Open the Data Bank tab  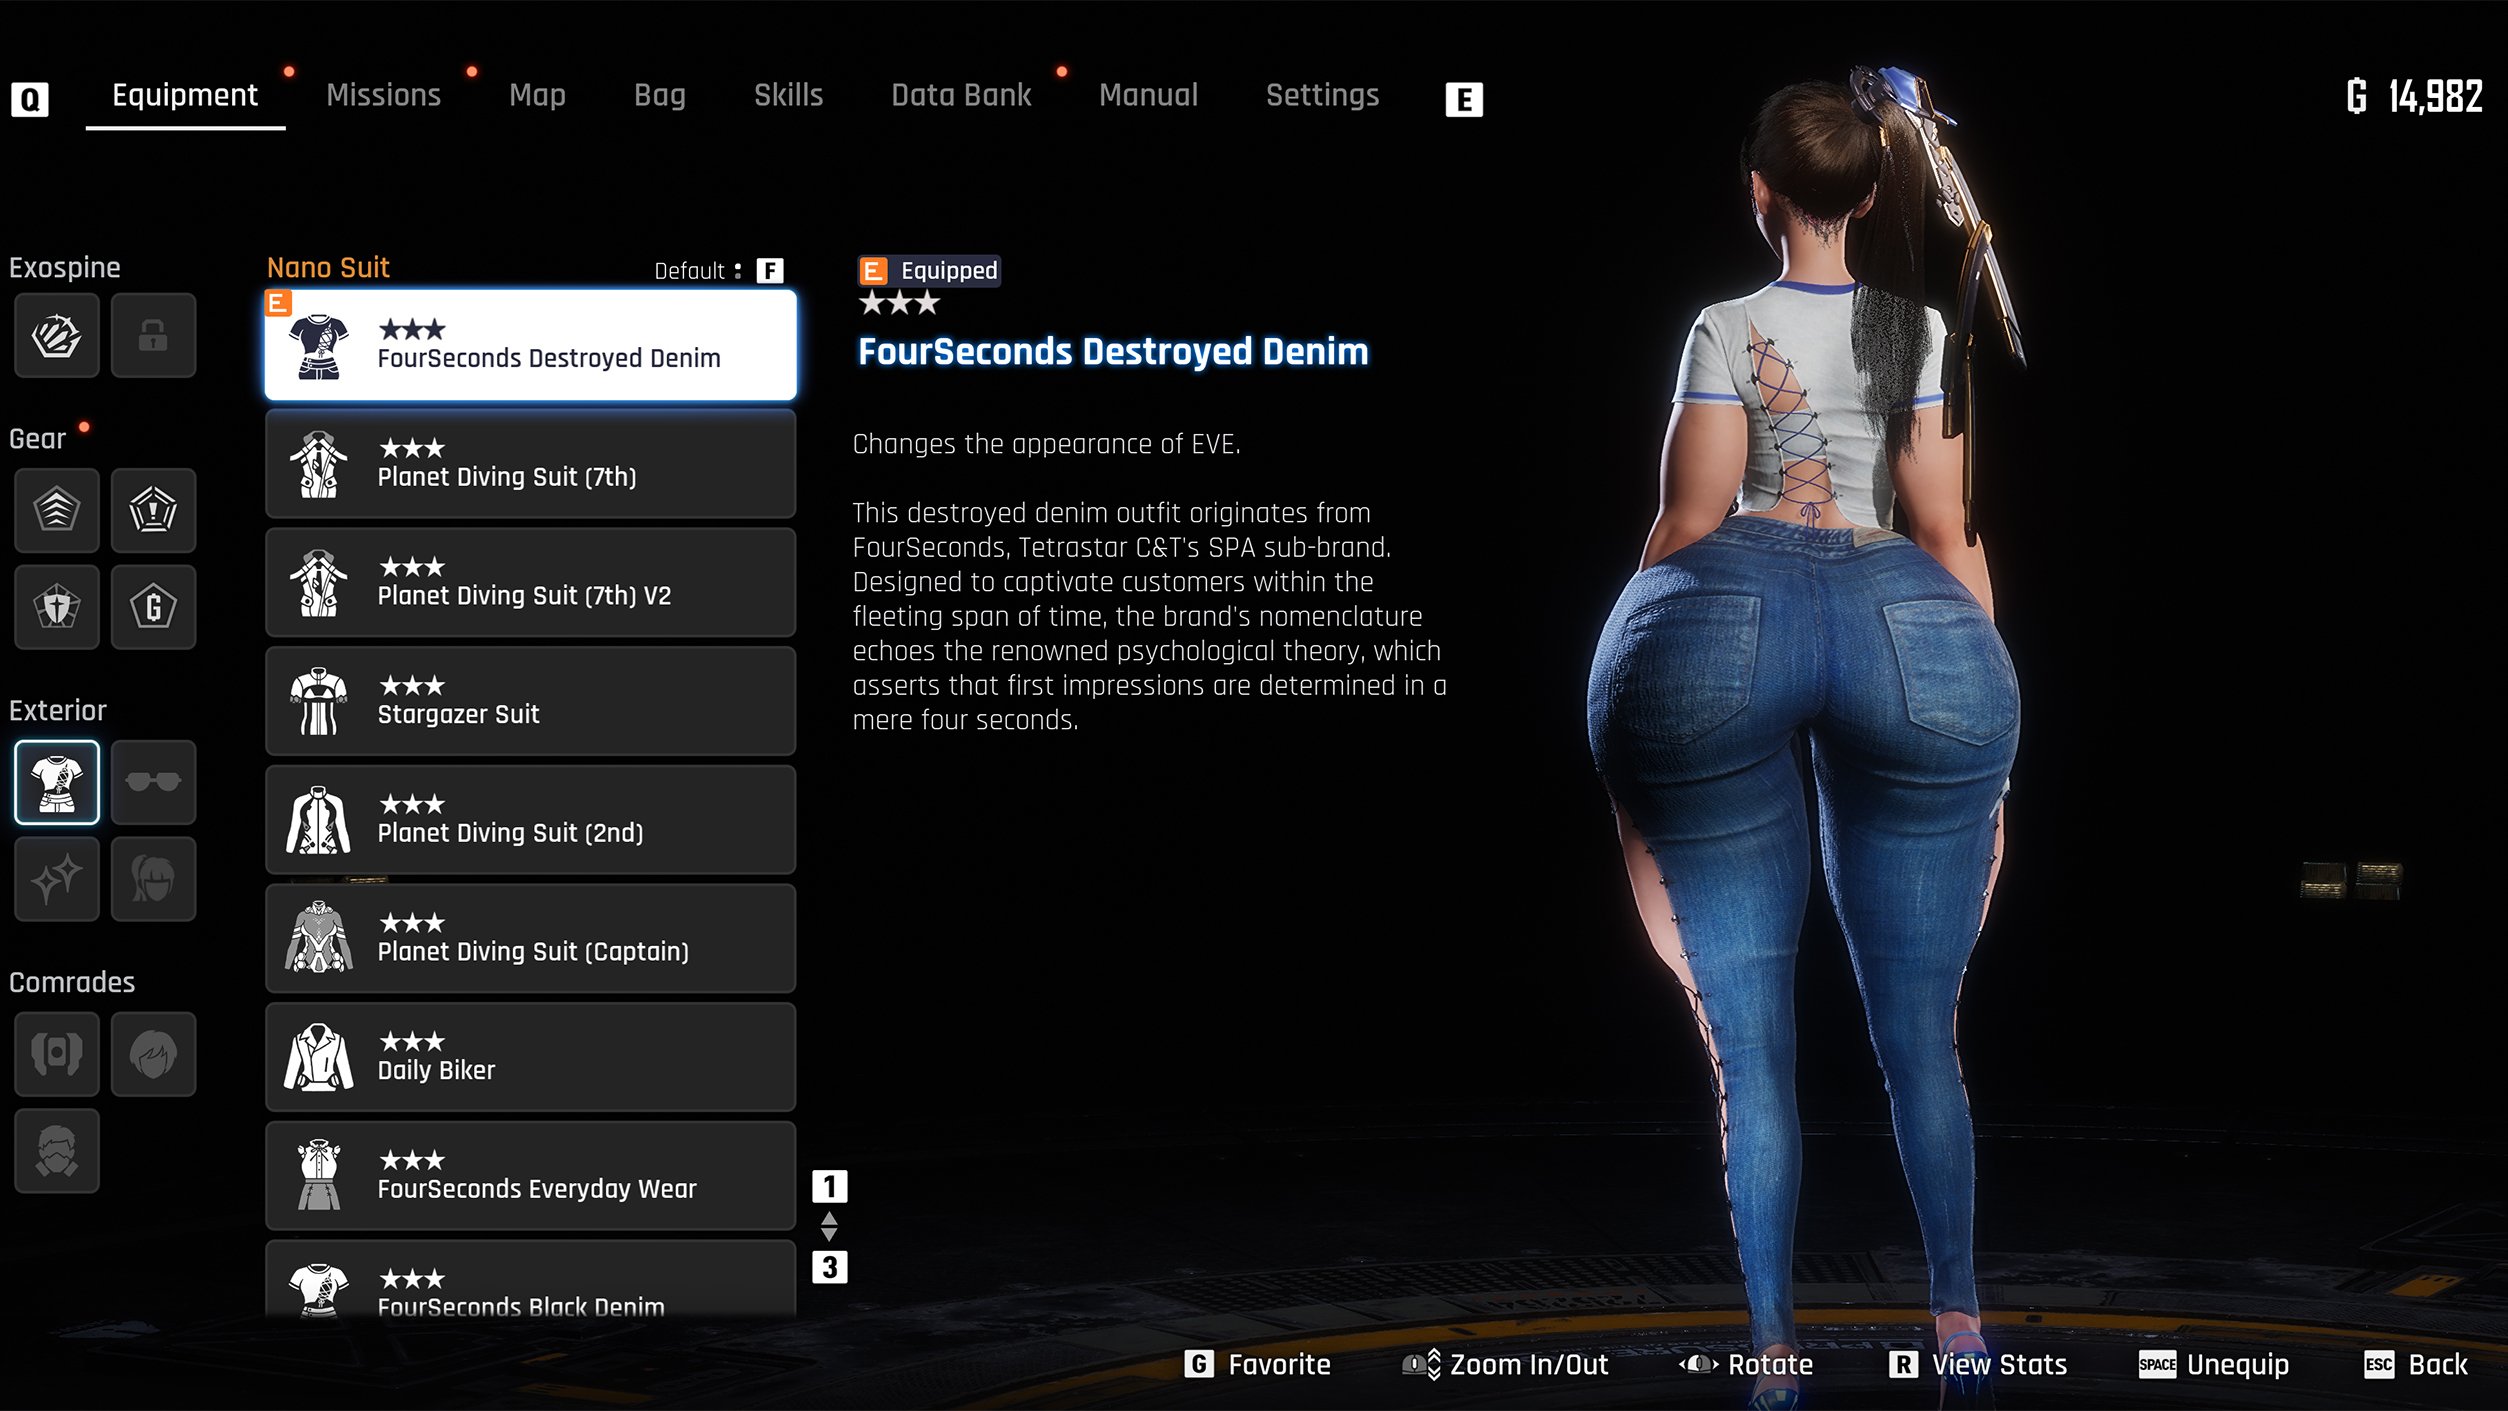tap(960, 96)
